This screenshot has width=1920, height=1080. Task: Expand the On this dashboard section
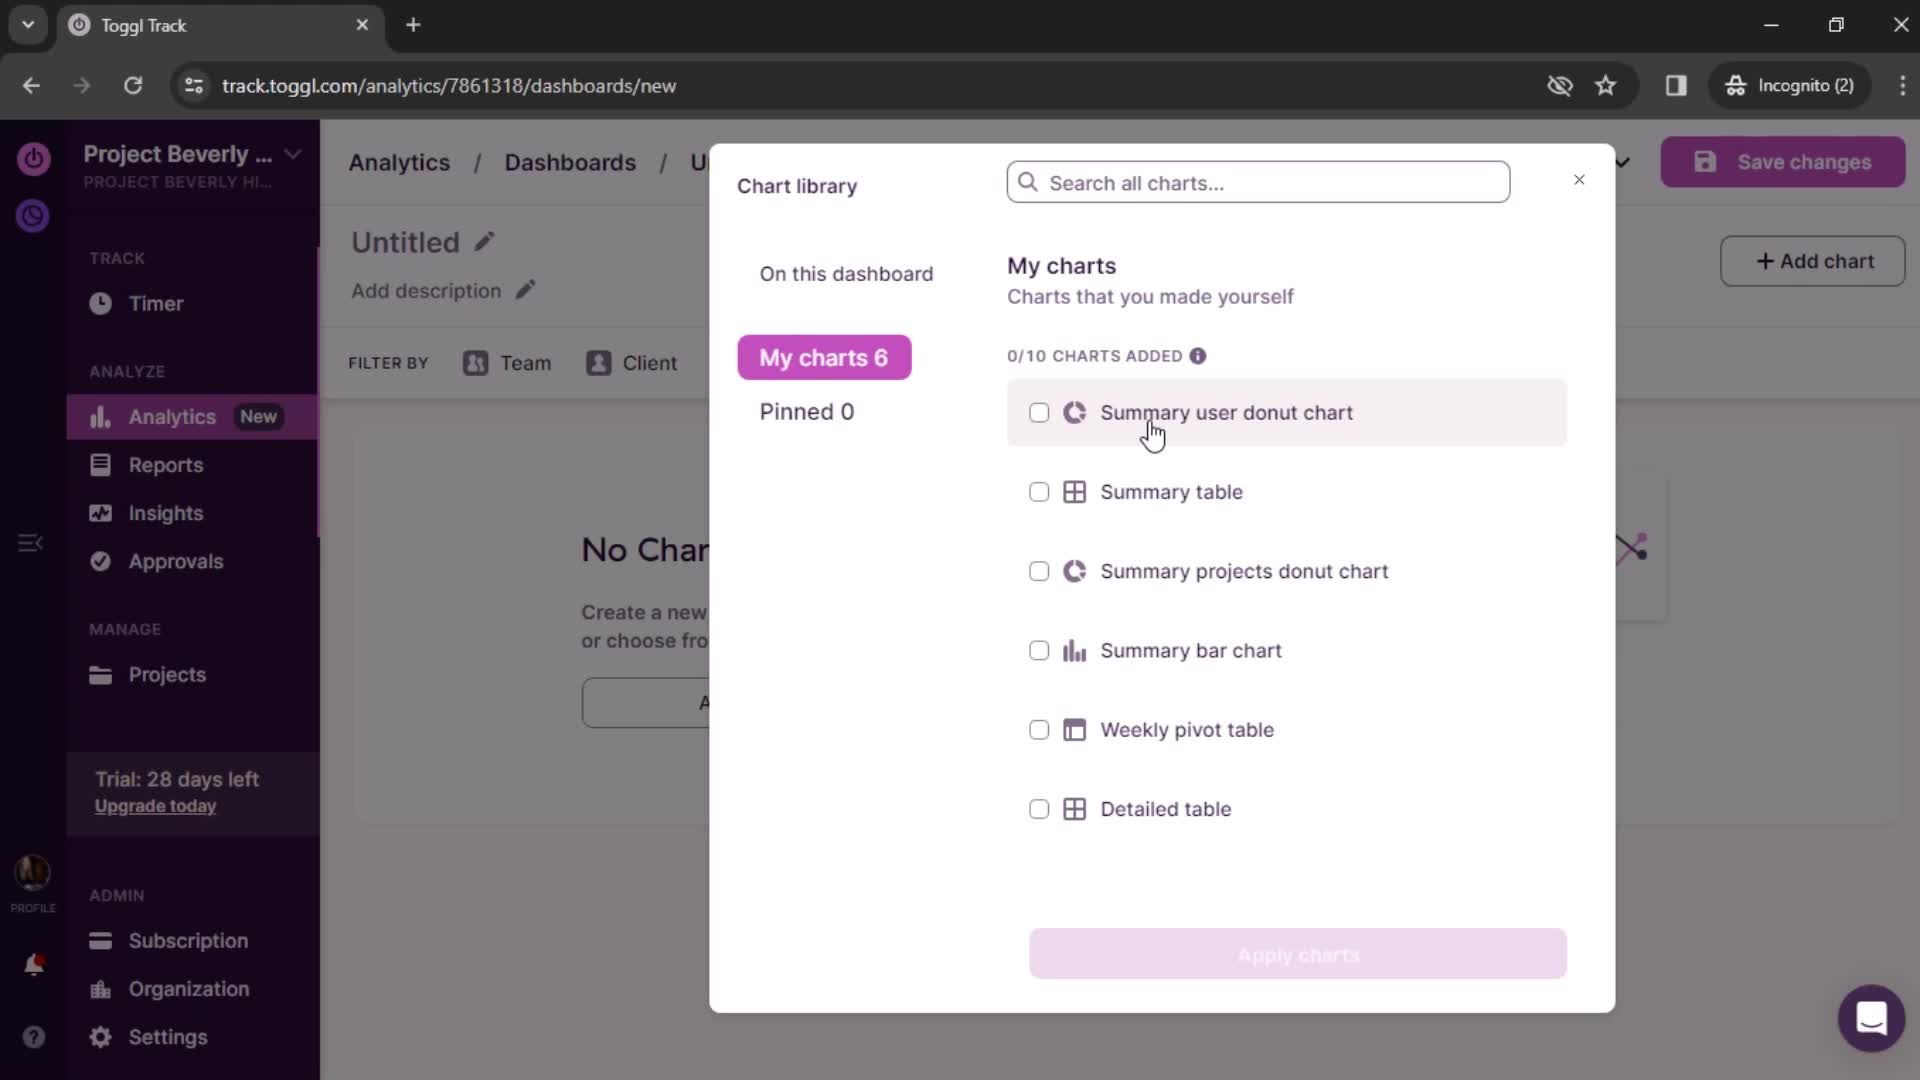pos(847,273)
